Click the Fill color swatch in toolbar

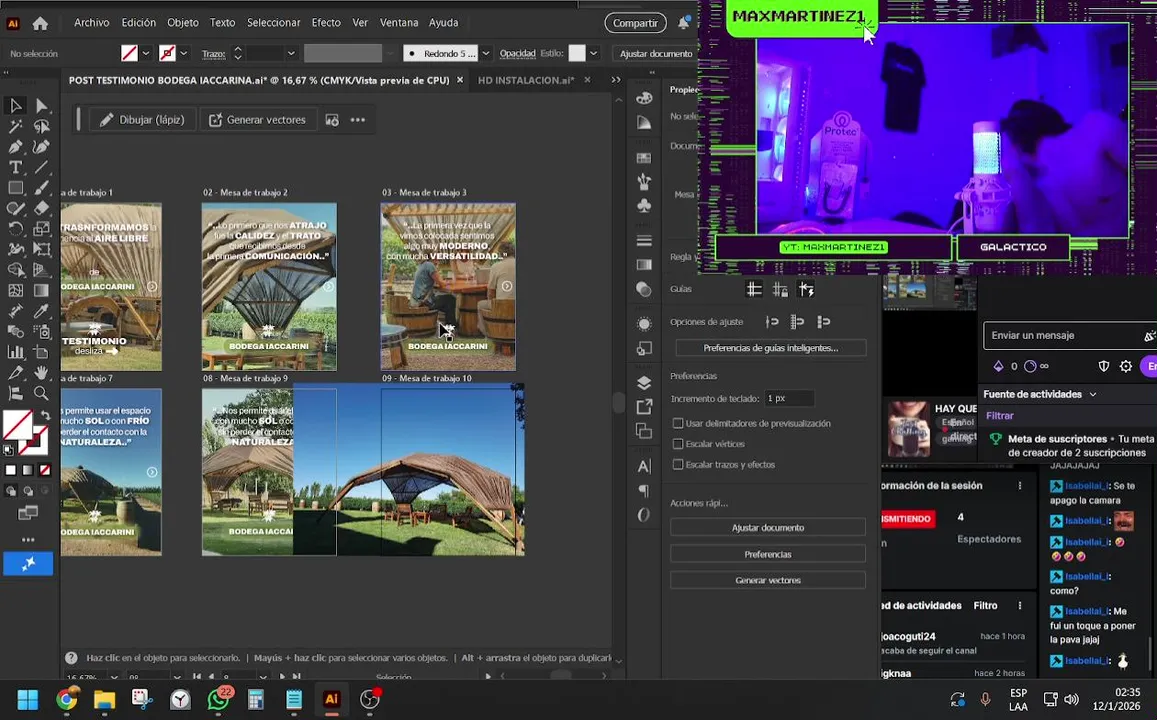[x=16, y=425]
